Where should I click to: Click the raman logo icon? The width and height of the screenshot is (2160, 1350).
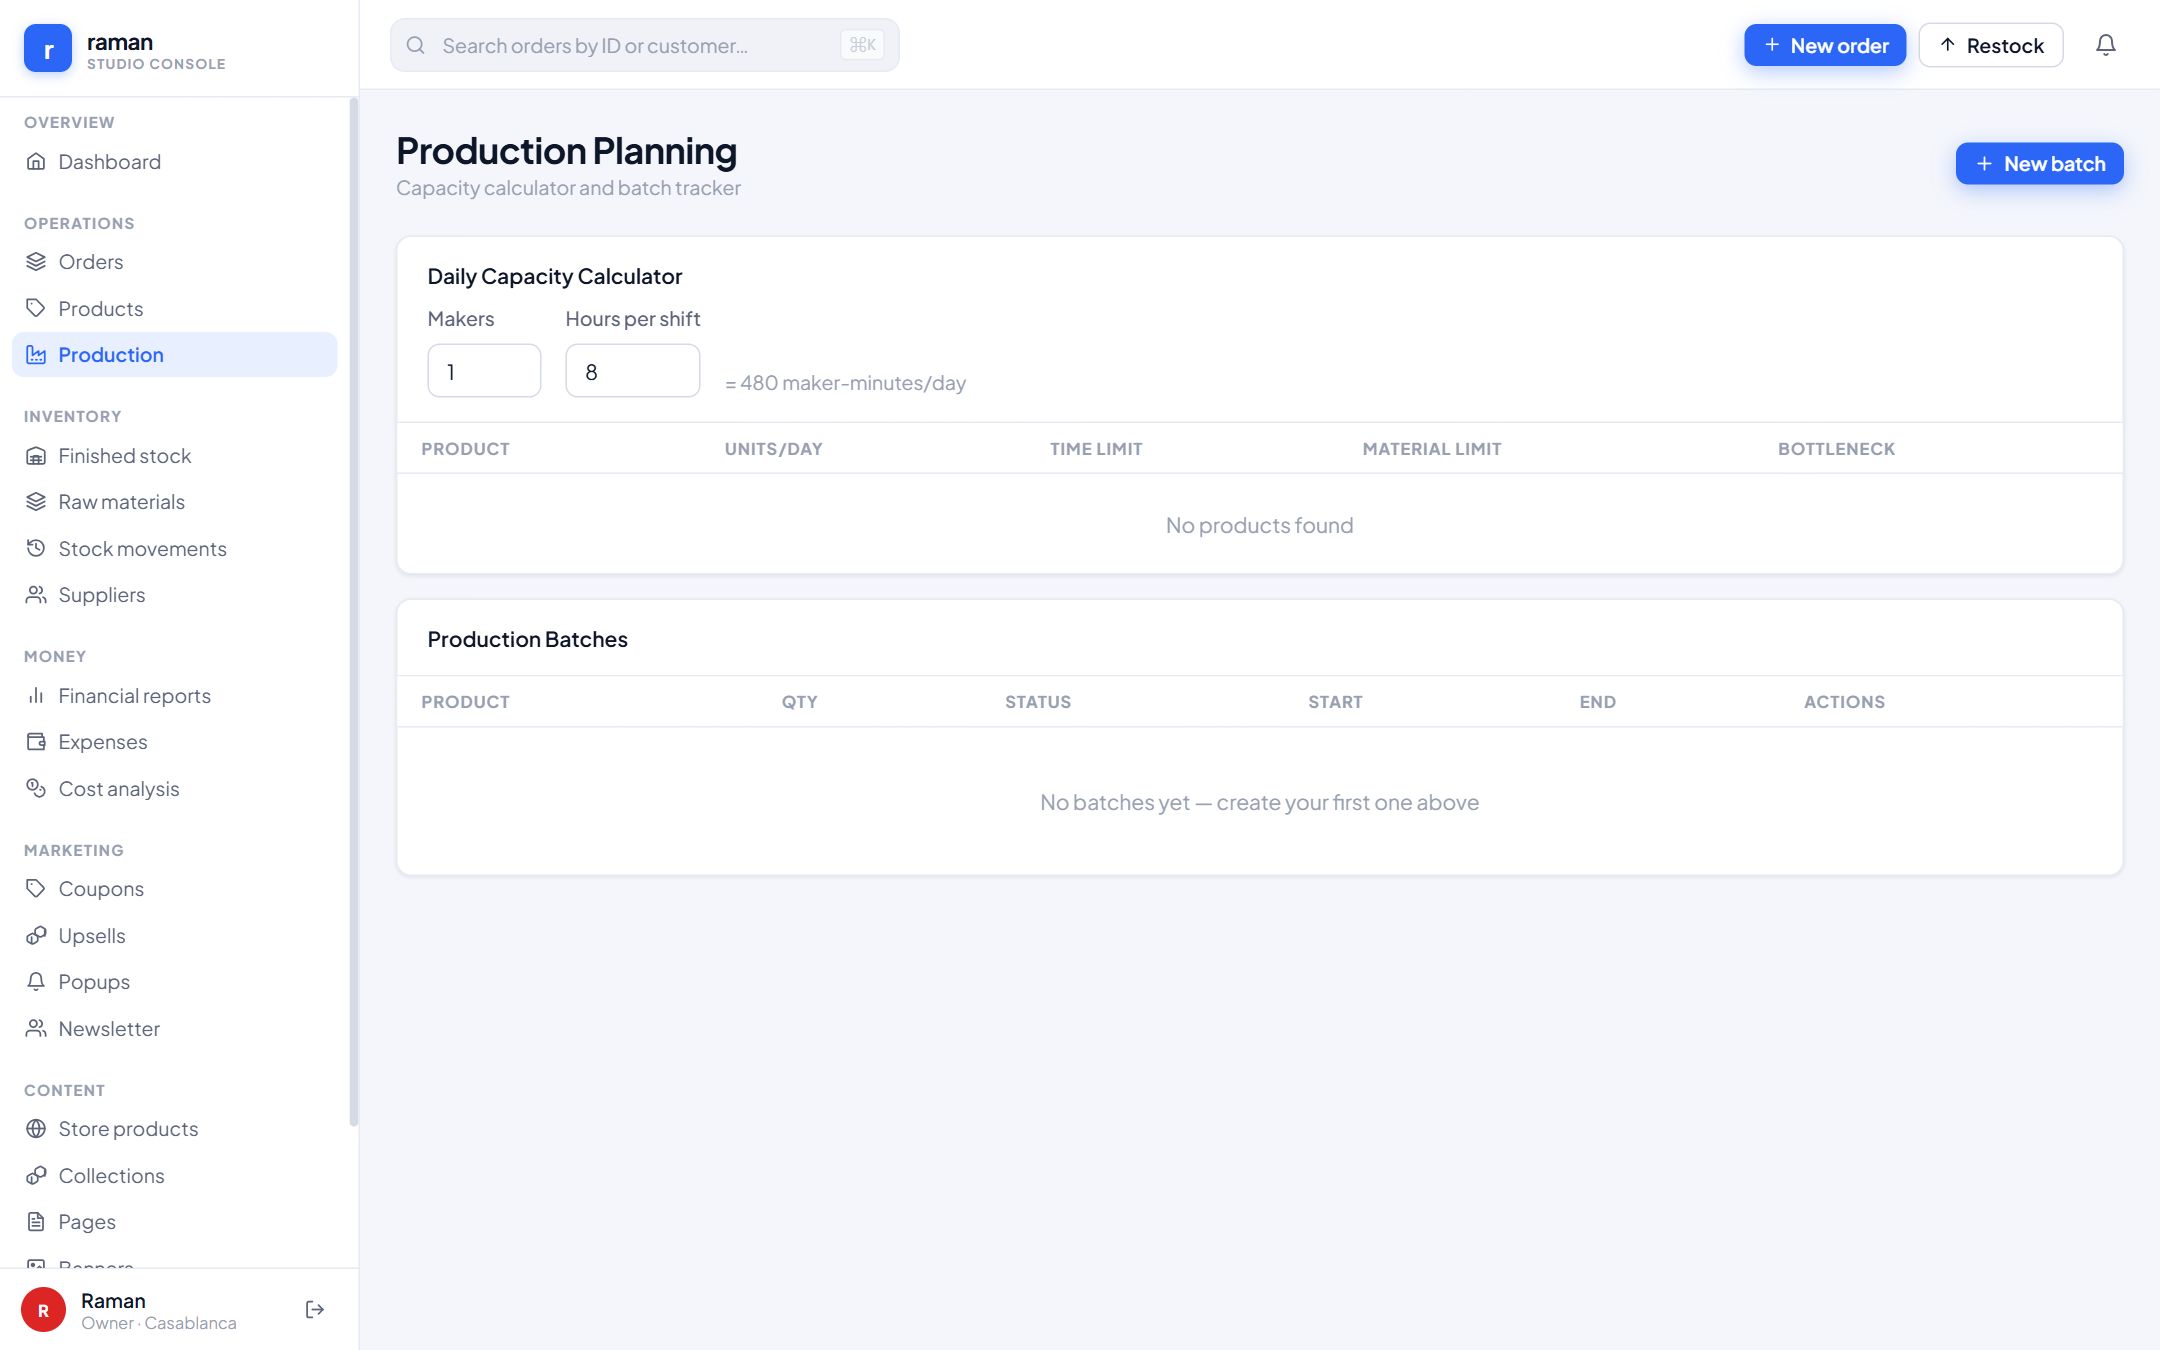point(48,48)
